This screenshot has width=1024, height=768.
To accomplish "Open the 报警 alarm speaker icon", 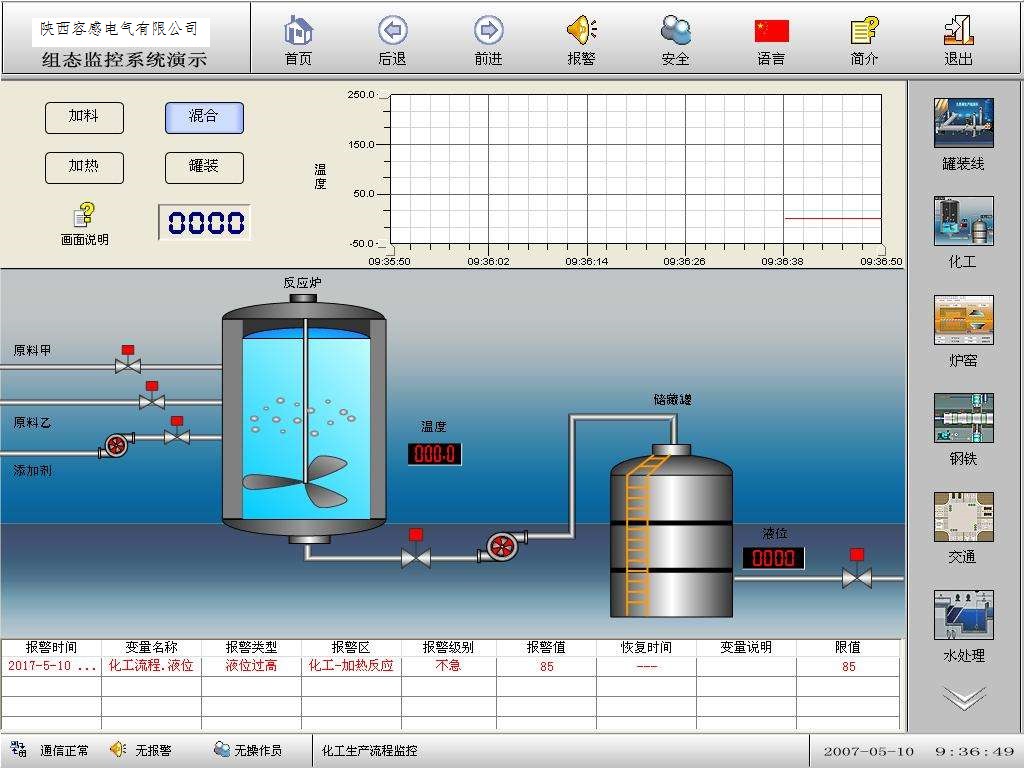I will [x=581, y=31].
